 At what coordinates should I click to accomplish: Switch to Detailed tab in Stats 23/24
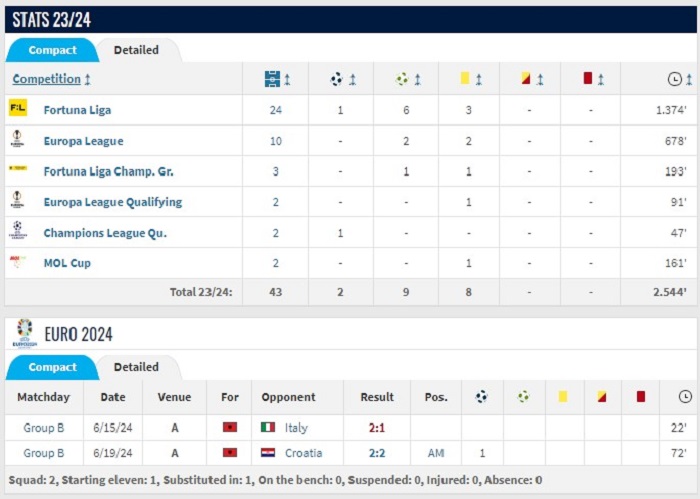pos(136,50)
